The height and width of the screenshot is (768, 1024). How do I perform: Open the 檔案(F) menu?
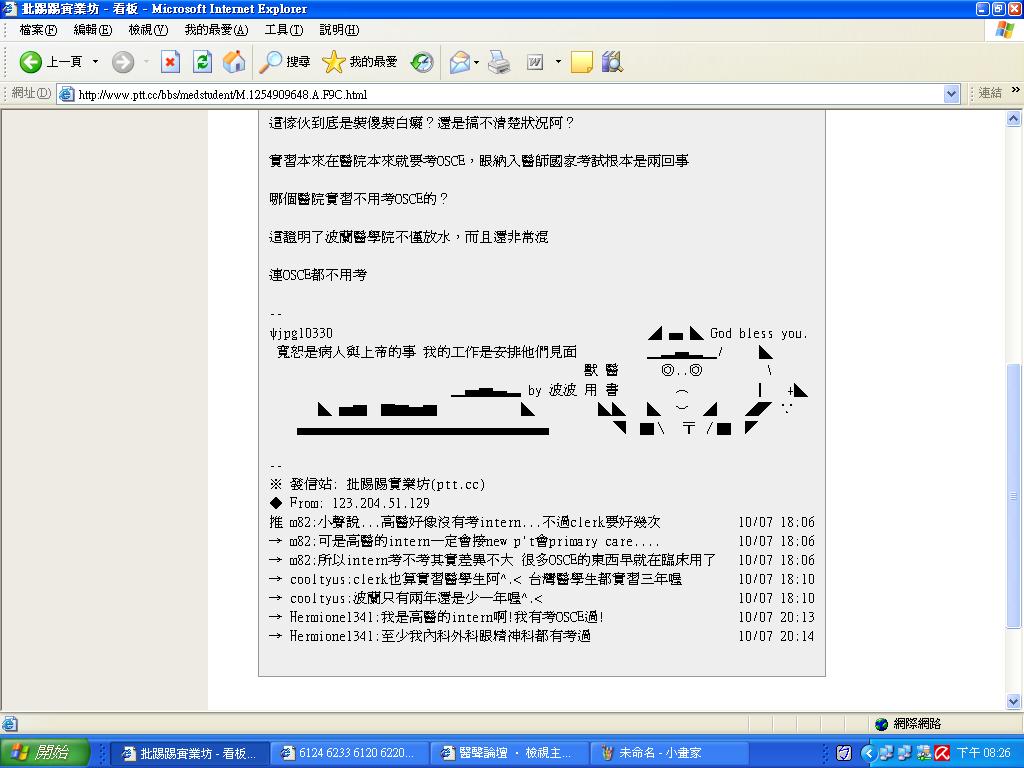coord(38,30)
